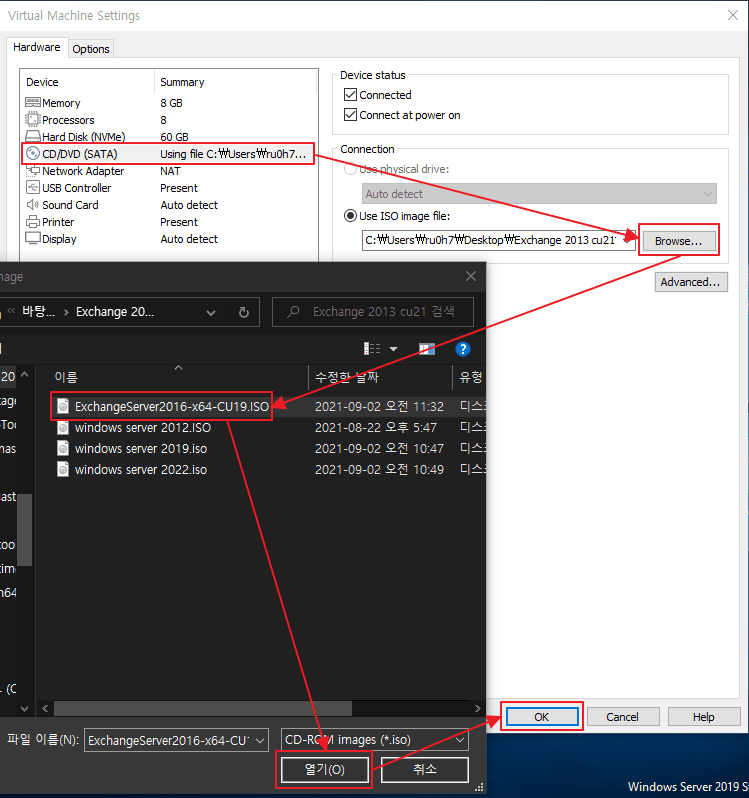Click the 바탕... breadcrumb folder
Image resolution: width=749 pixels, height=798 pixels.
pos(39,311)
